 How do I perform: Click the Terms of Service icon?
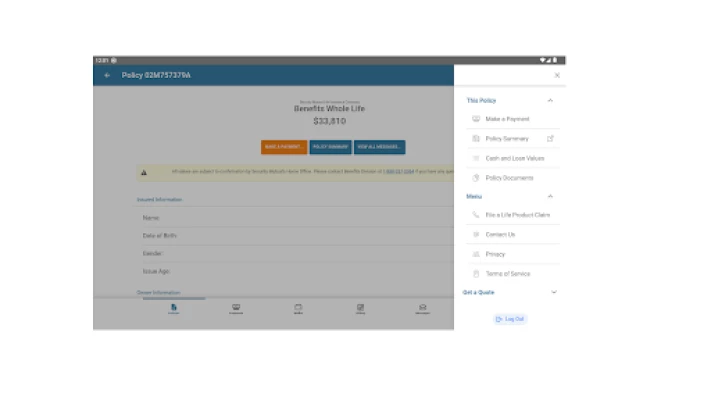coord(476,273)
